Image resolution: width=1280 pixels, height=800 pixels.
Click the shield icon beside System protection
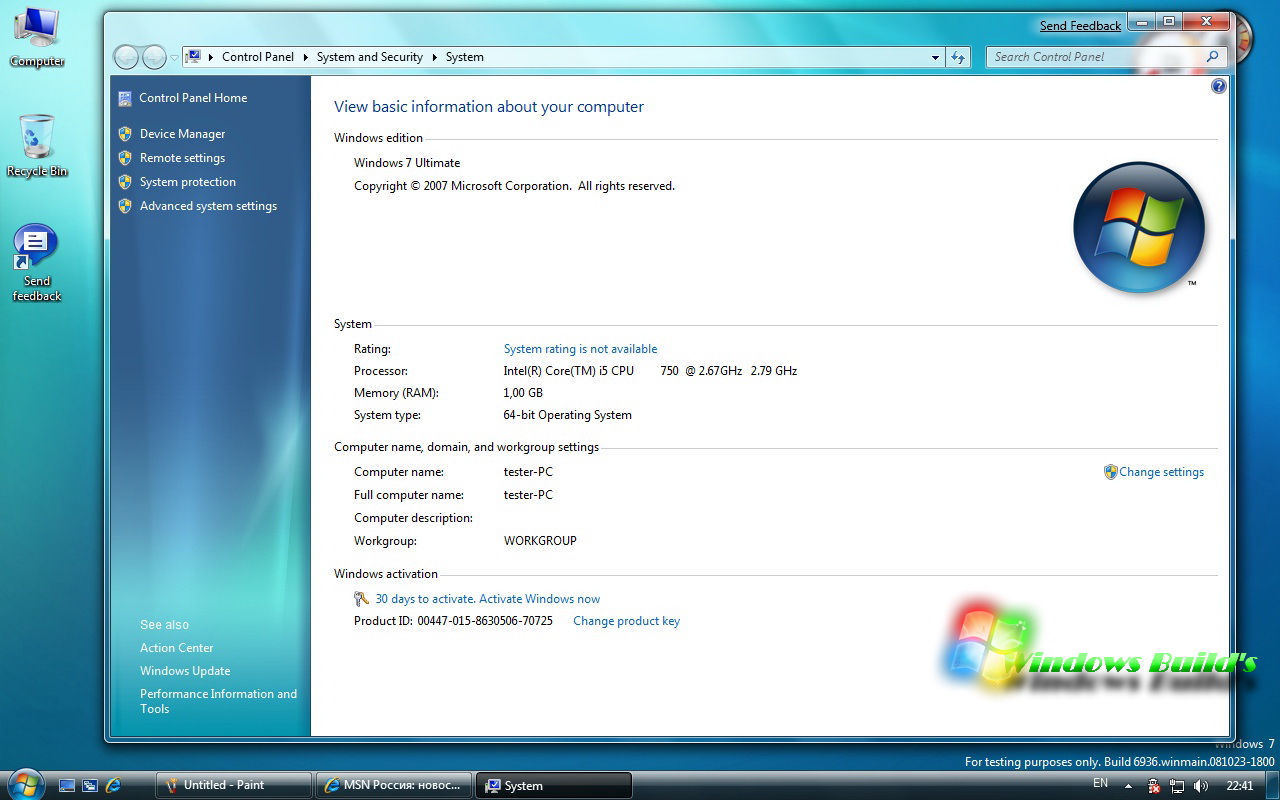[x=125, y=182]
